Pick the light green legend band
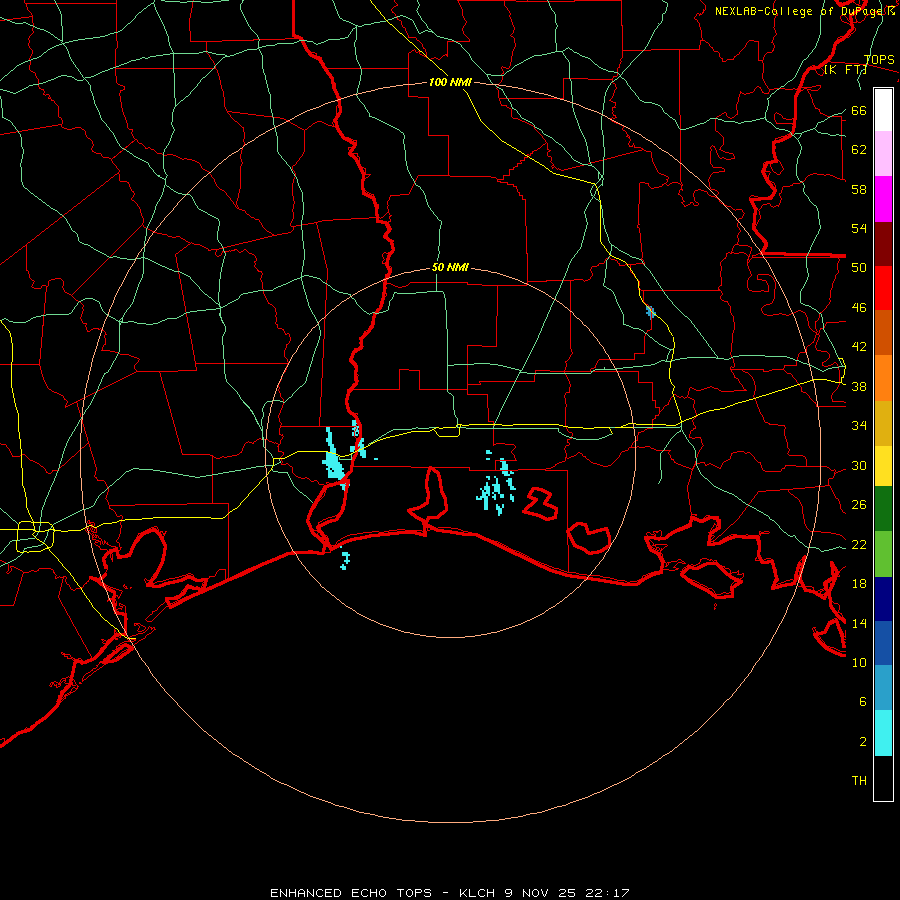The height and width of the screenshot is (900, 900). (883, 554)
